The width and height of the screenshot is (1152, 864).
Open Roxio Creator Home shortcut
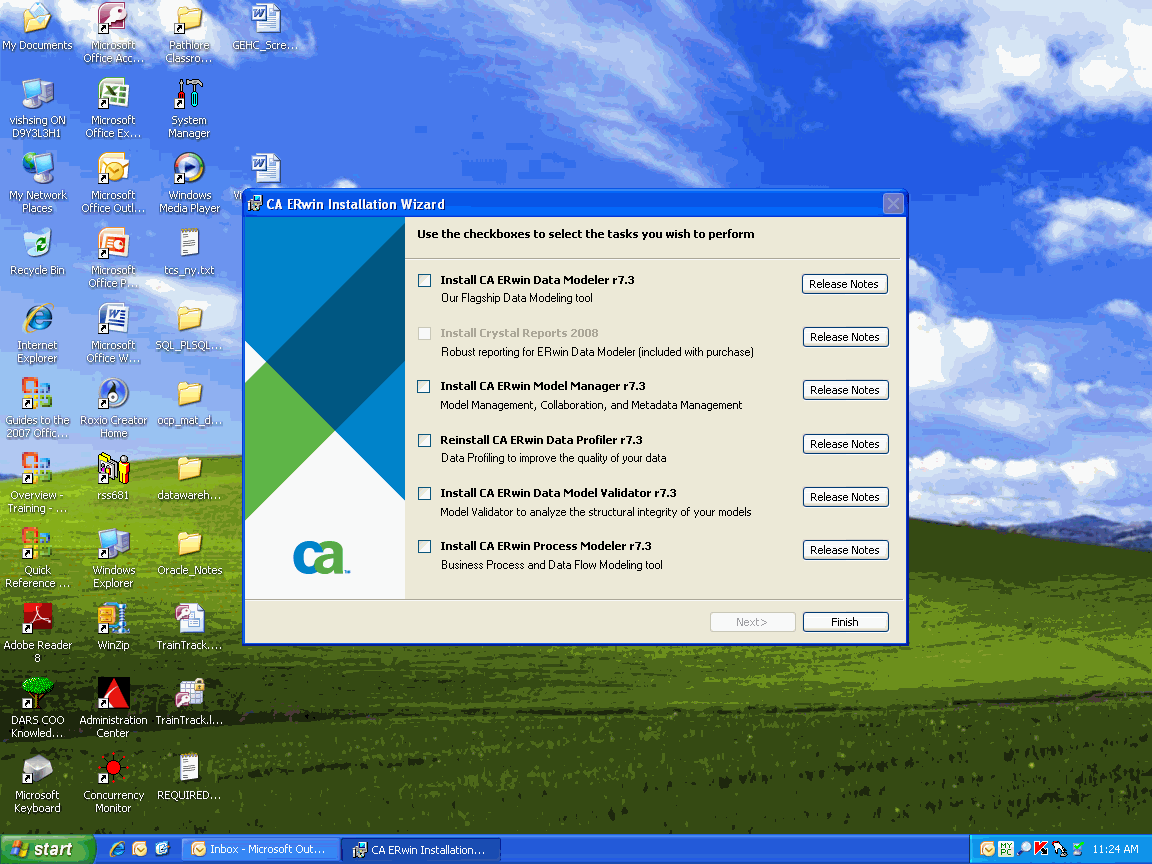coord(113,407)
